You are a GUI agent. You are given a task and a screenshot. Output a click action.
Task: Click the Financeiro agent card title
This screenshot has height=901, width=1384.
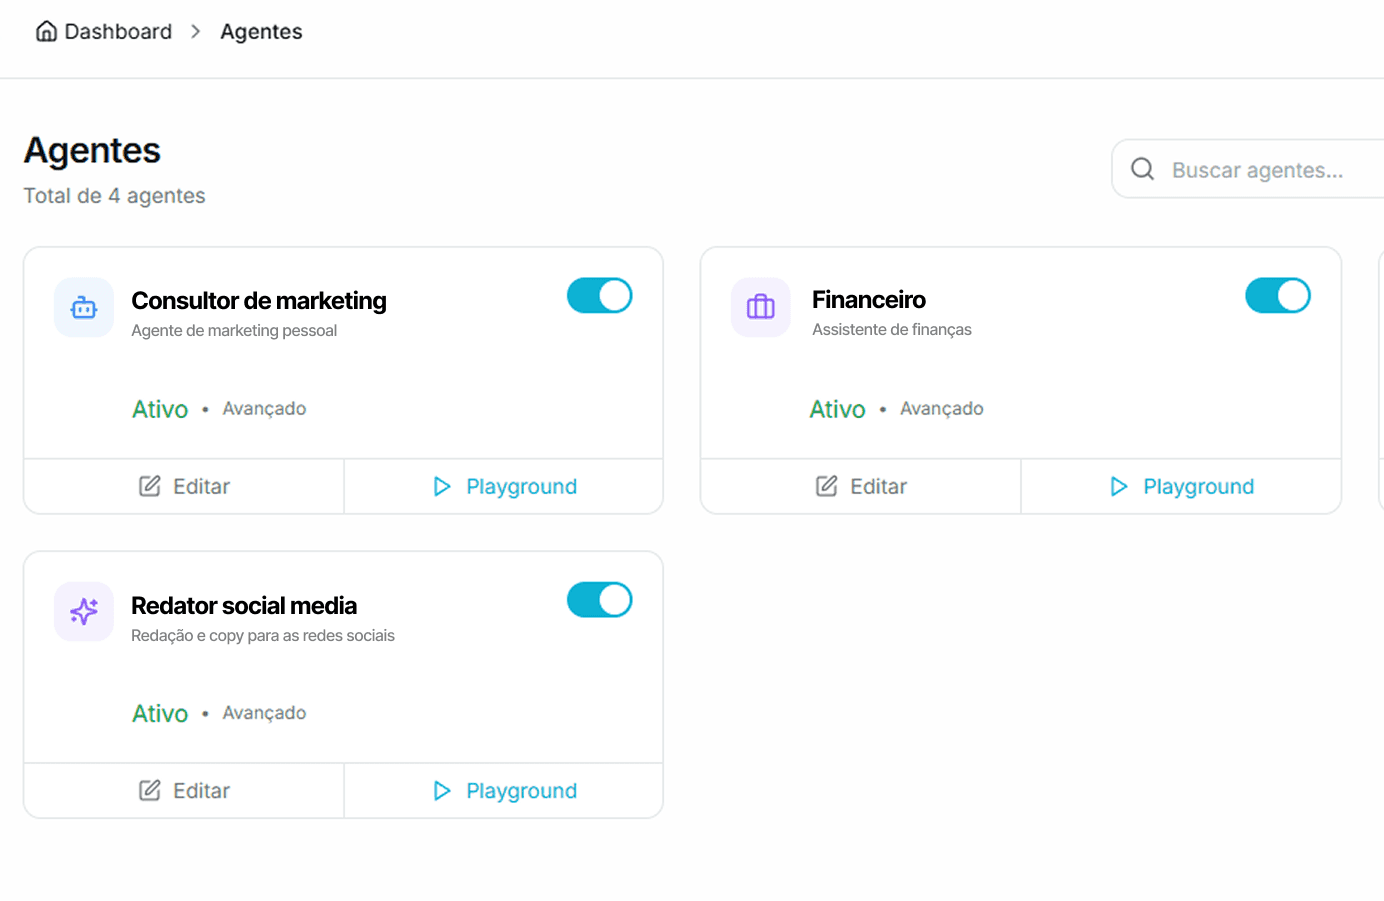tap(868, 300)
